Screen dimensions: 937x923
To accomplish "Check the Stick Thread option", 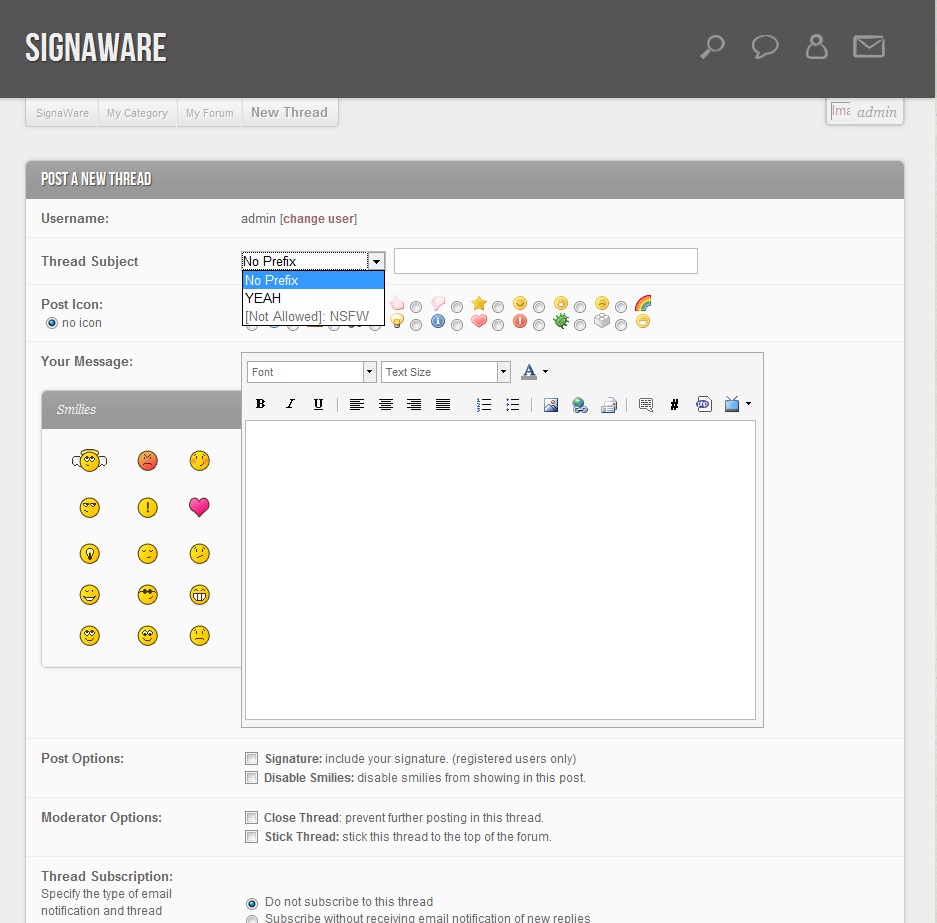I will pyautogui.click(x=252, y=836).
